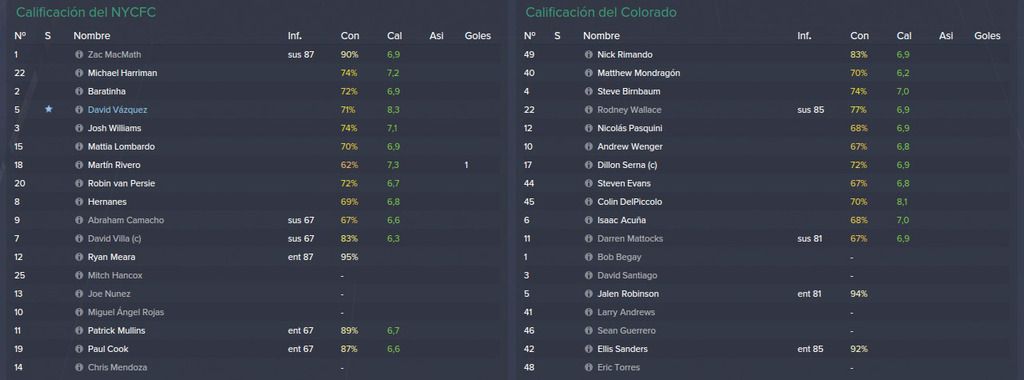The image size is (1024, 380).
Task: Sort NYCFC table by Con column
Action: [x=349, y=36]
